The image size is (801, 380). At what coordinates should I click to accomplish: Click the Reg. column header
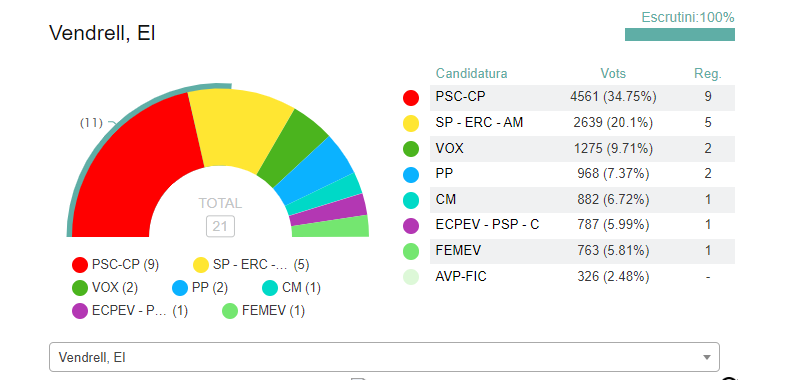[708, 74]
